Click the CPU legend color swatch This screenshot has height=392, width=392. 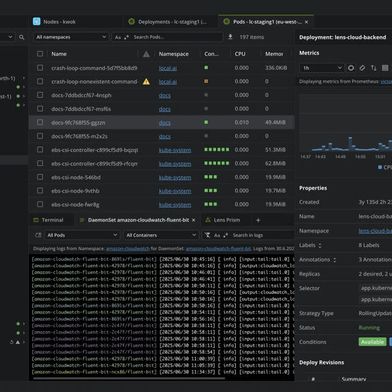(380, 167)
